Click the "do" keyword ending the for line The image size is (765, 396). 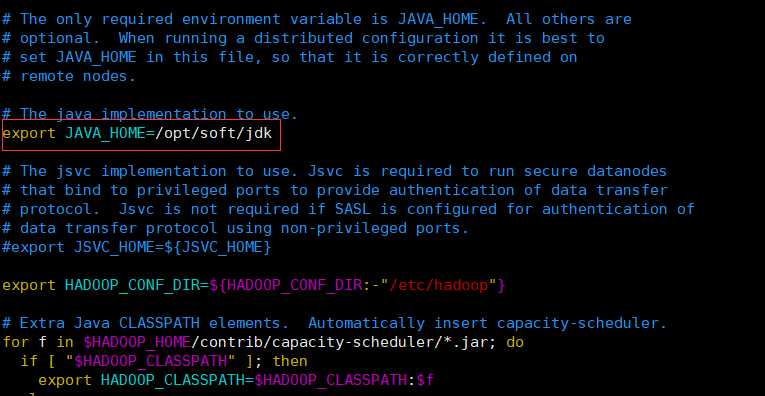515,342
